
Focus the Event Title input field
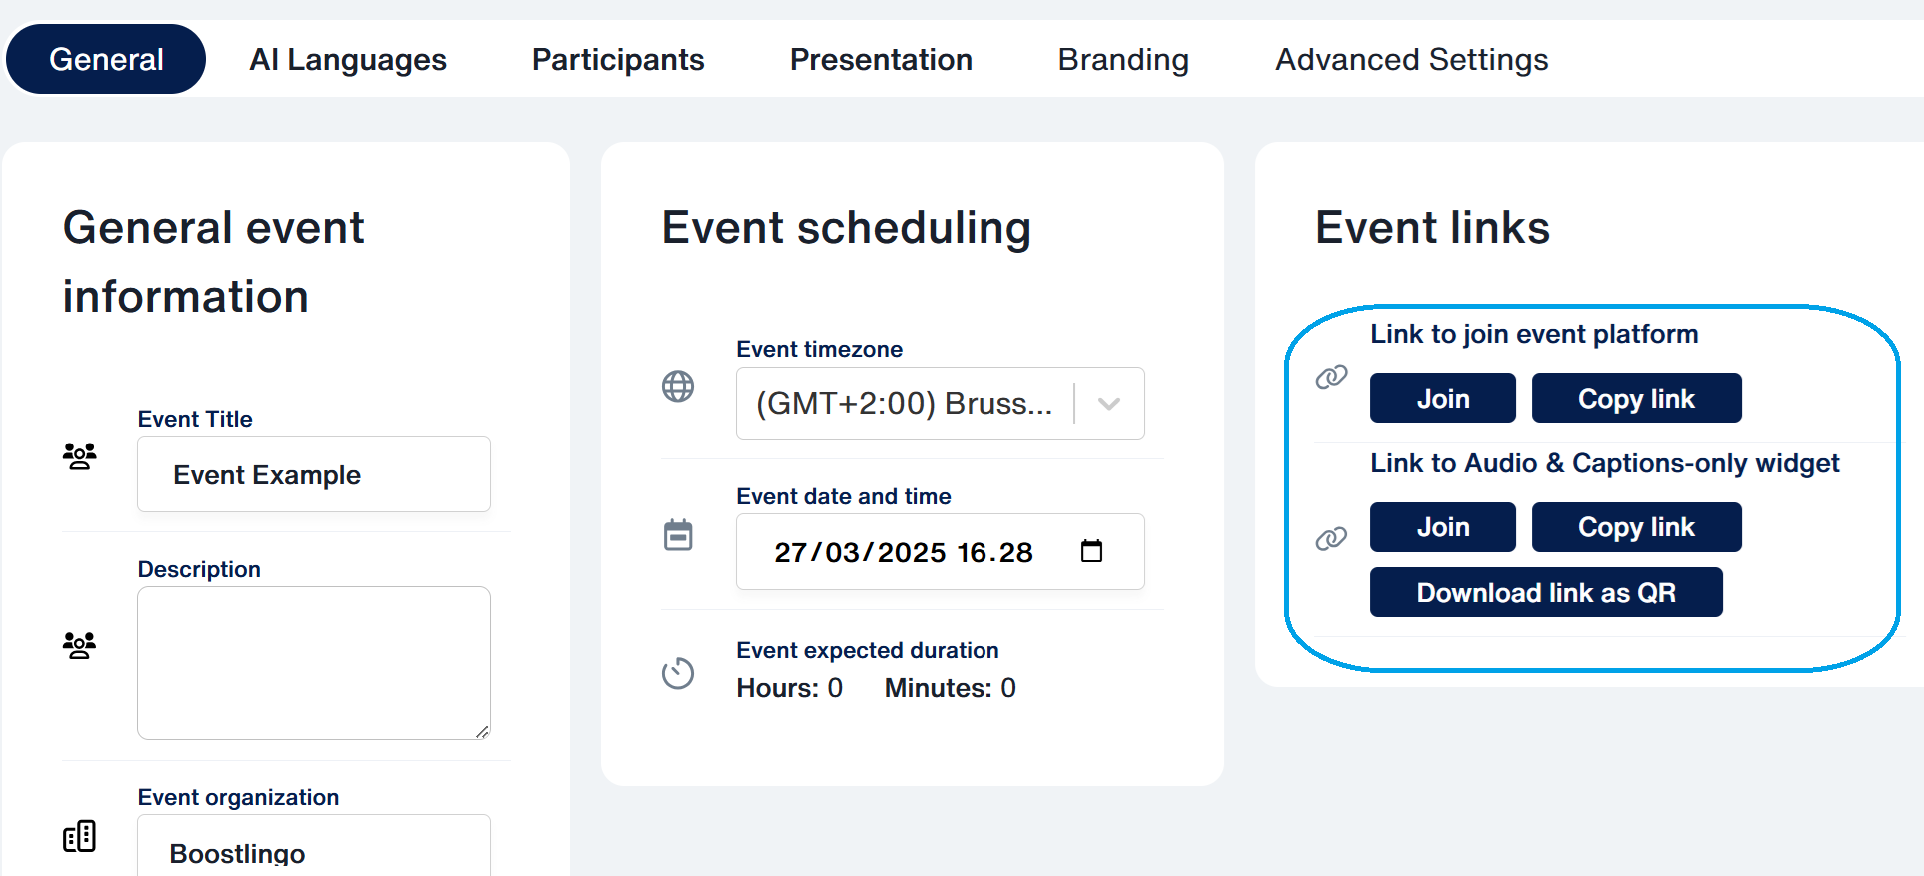[314, 474]
